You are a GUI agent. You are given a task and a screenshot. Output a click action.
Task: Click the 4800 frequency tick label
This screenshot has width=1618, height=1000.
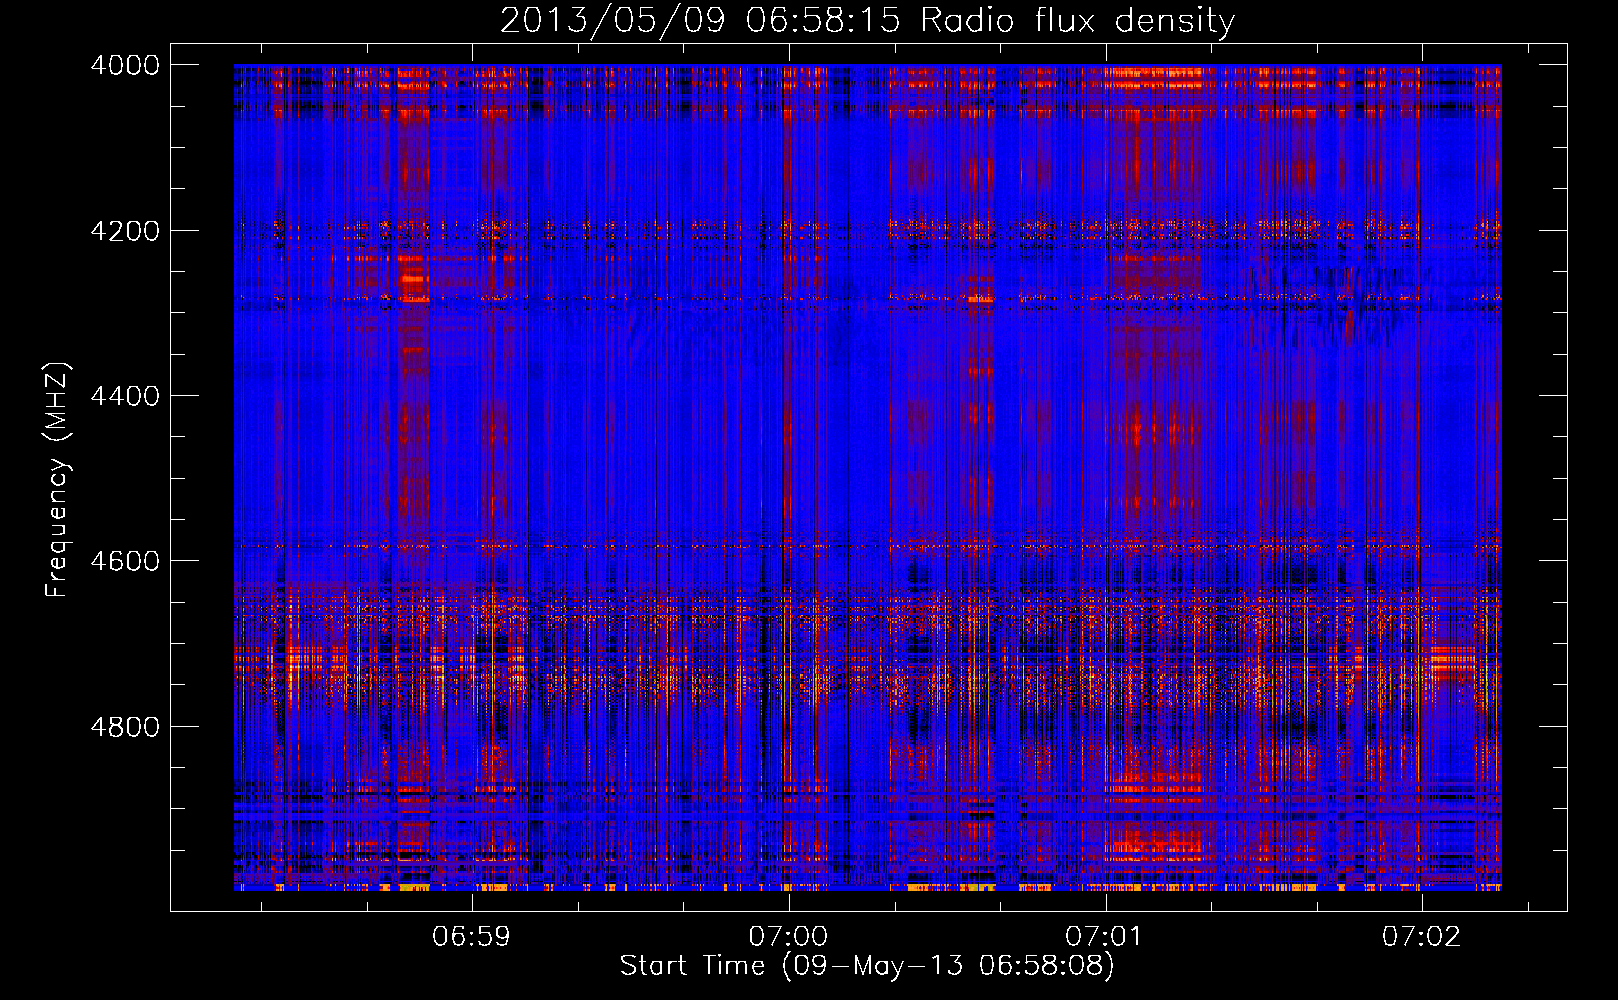click(x=125, y=727)
